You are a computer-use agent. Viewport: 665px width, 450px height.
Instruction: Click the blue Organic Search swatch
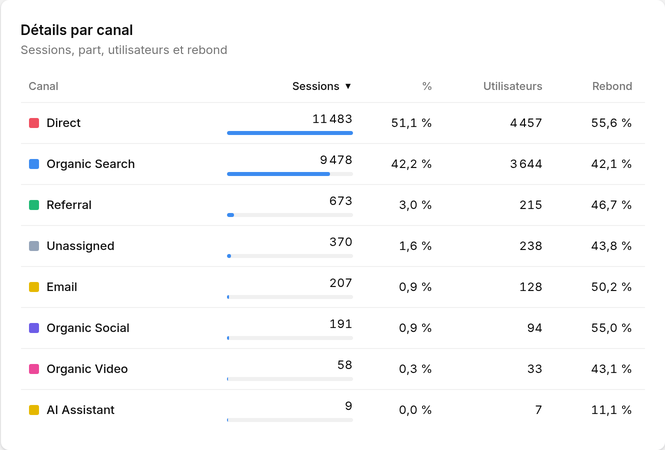click(x=34, y=164)
